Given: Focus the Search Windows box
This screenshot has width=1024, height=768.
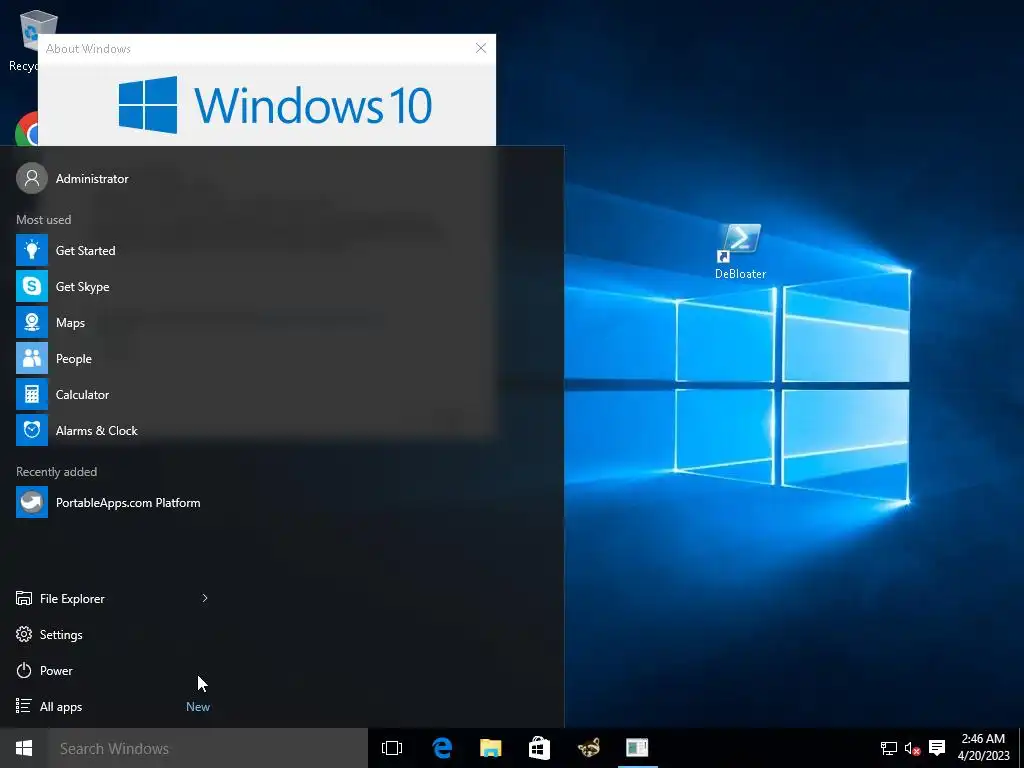Looking at the screenshot, I should click(208, 748).
